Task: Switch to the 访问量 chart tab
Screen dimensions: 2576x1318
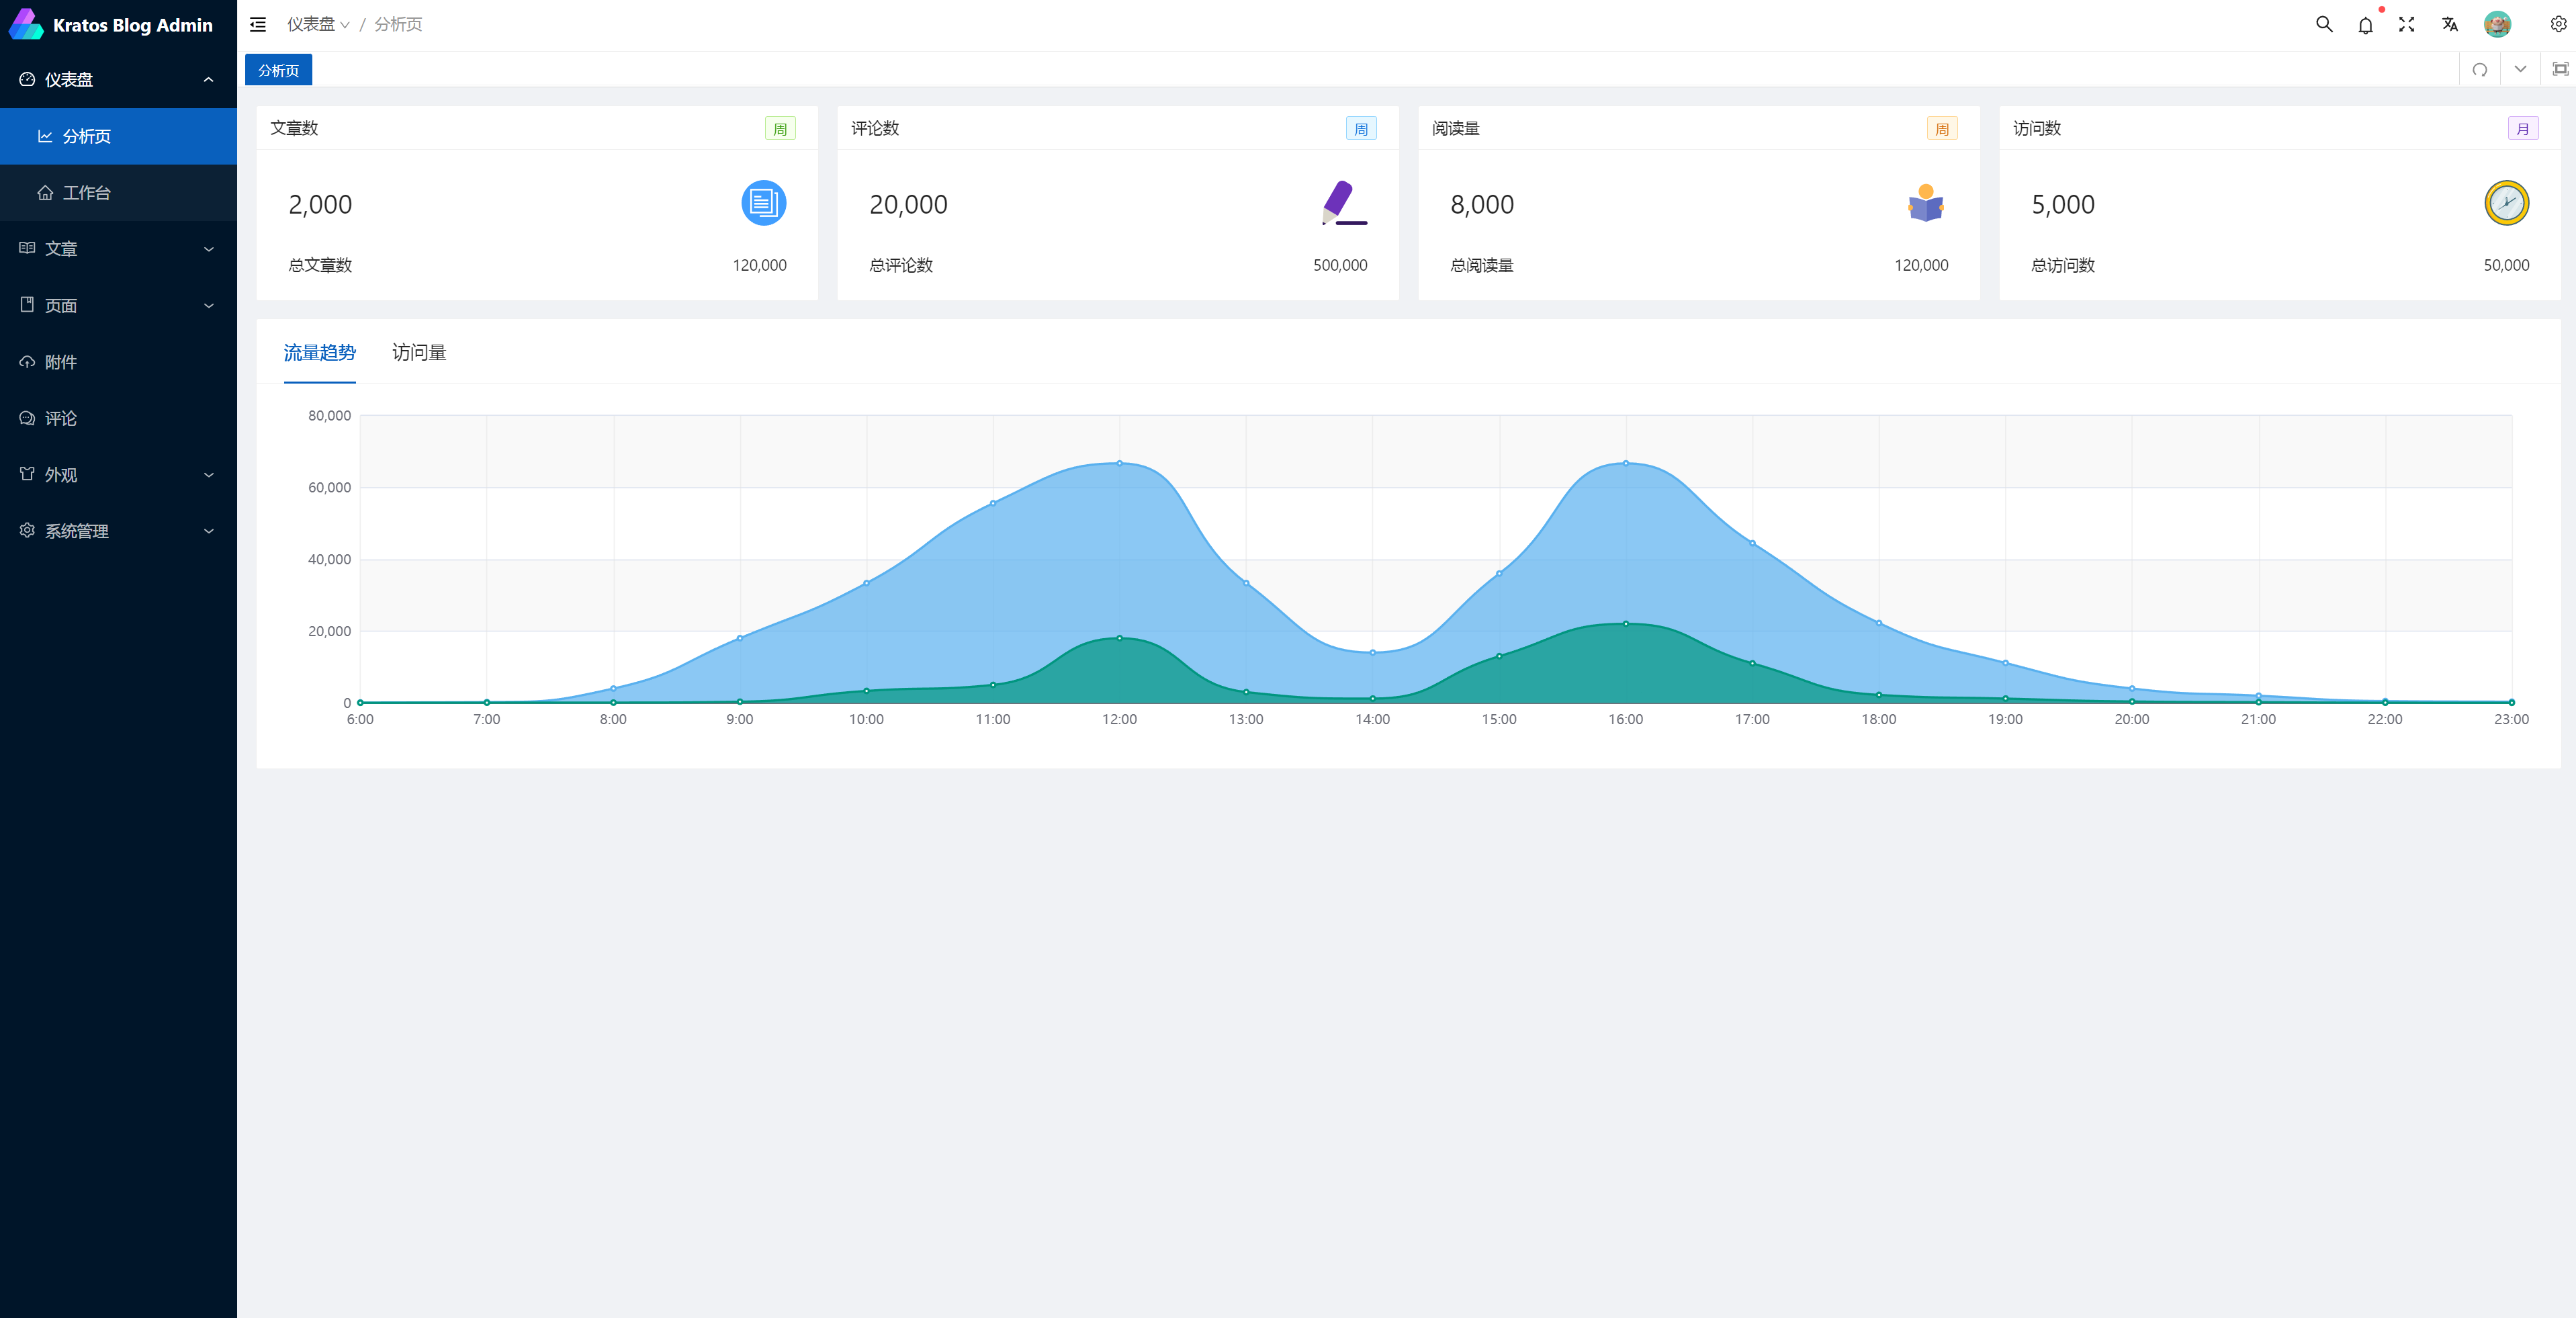Action: [x=419, y=352]
